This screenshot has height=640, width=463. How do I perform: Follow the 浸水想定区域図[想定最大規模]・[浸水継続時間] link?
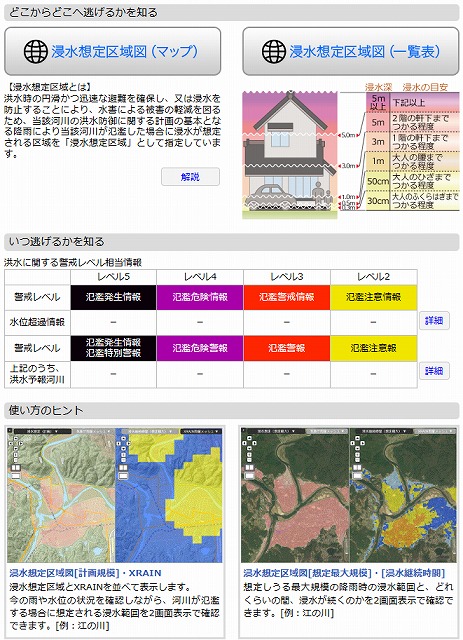coord(344,573)
